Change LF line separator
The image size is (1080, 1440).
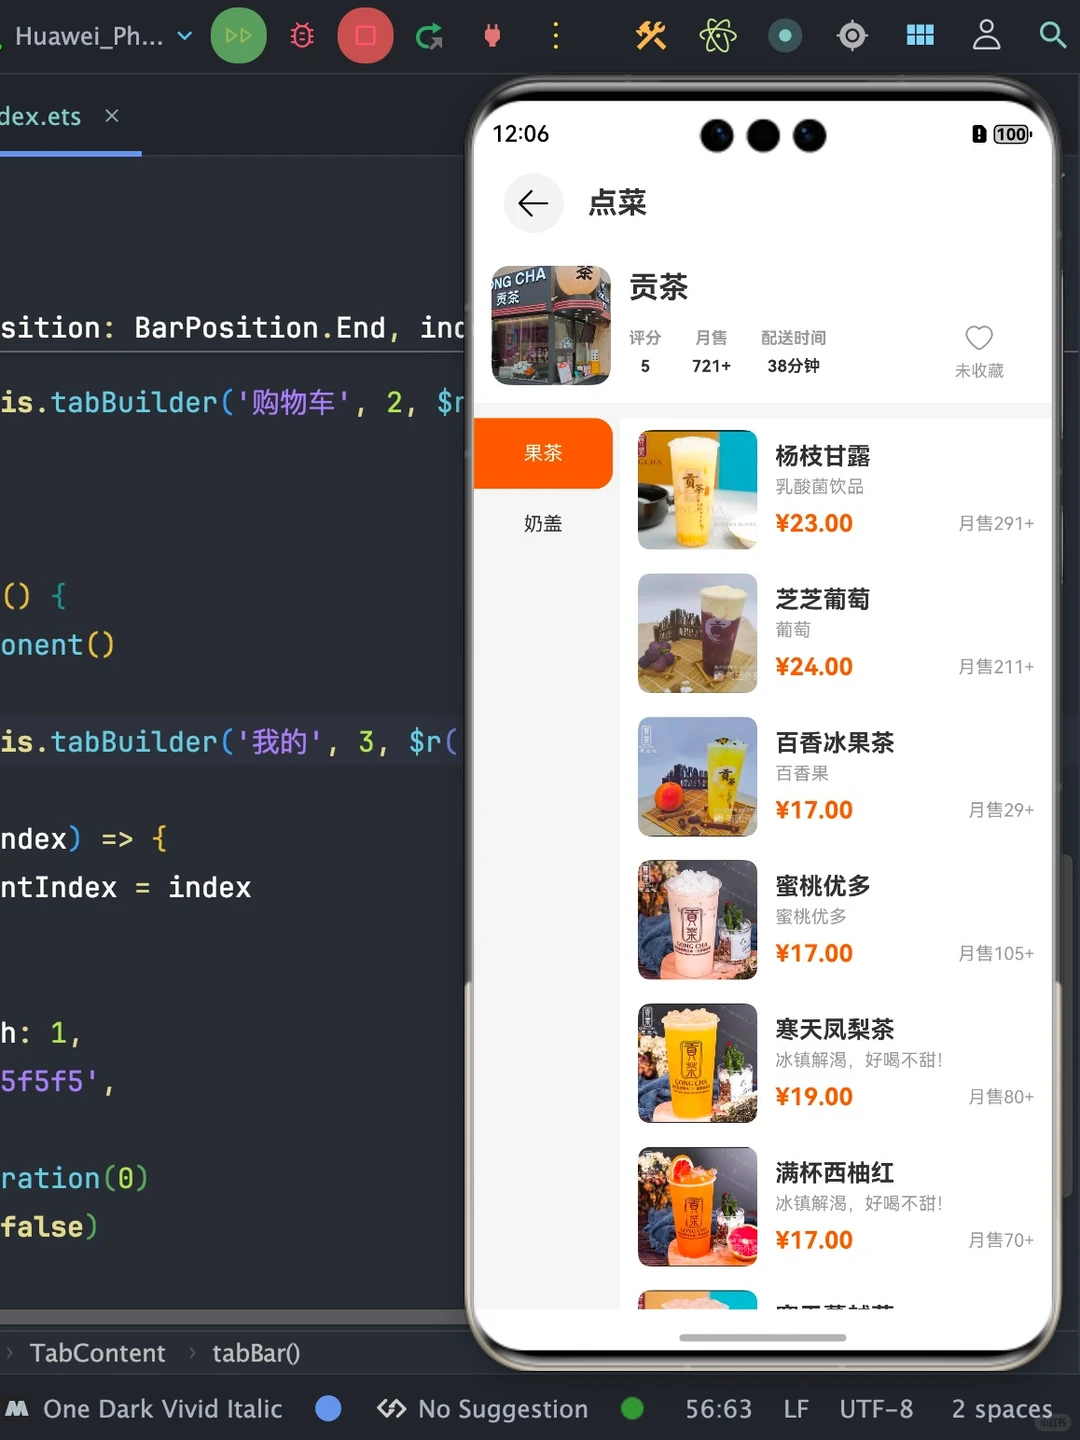(x=796, y=1409)
